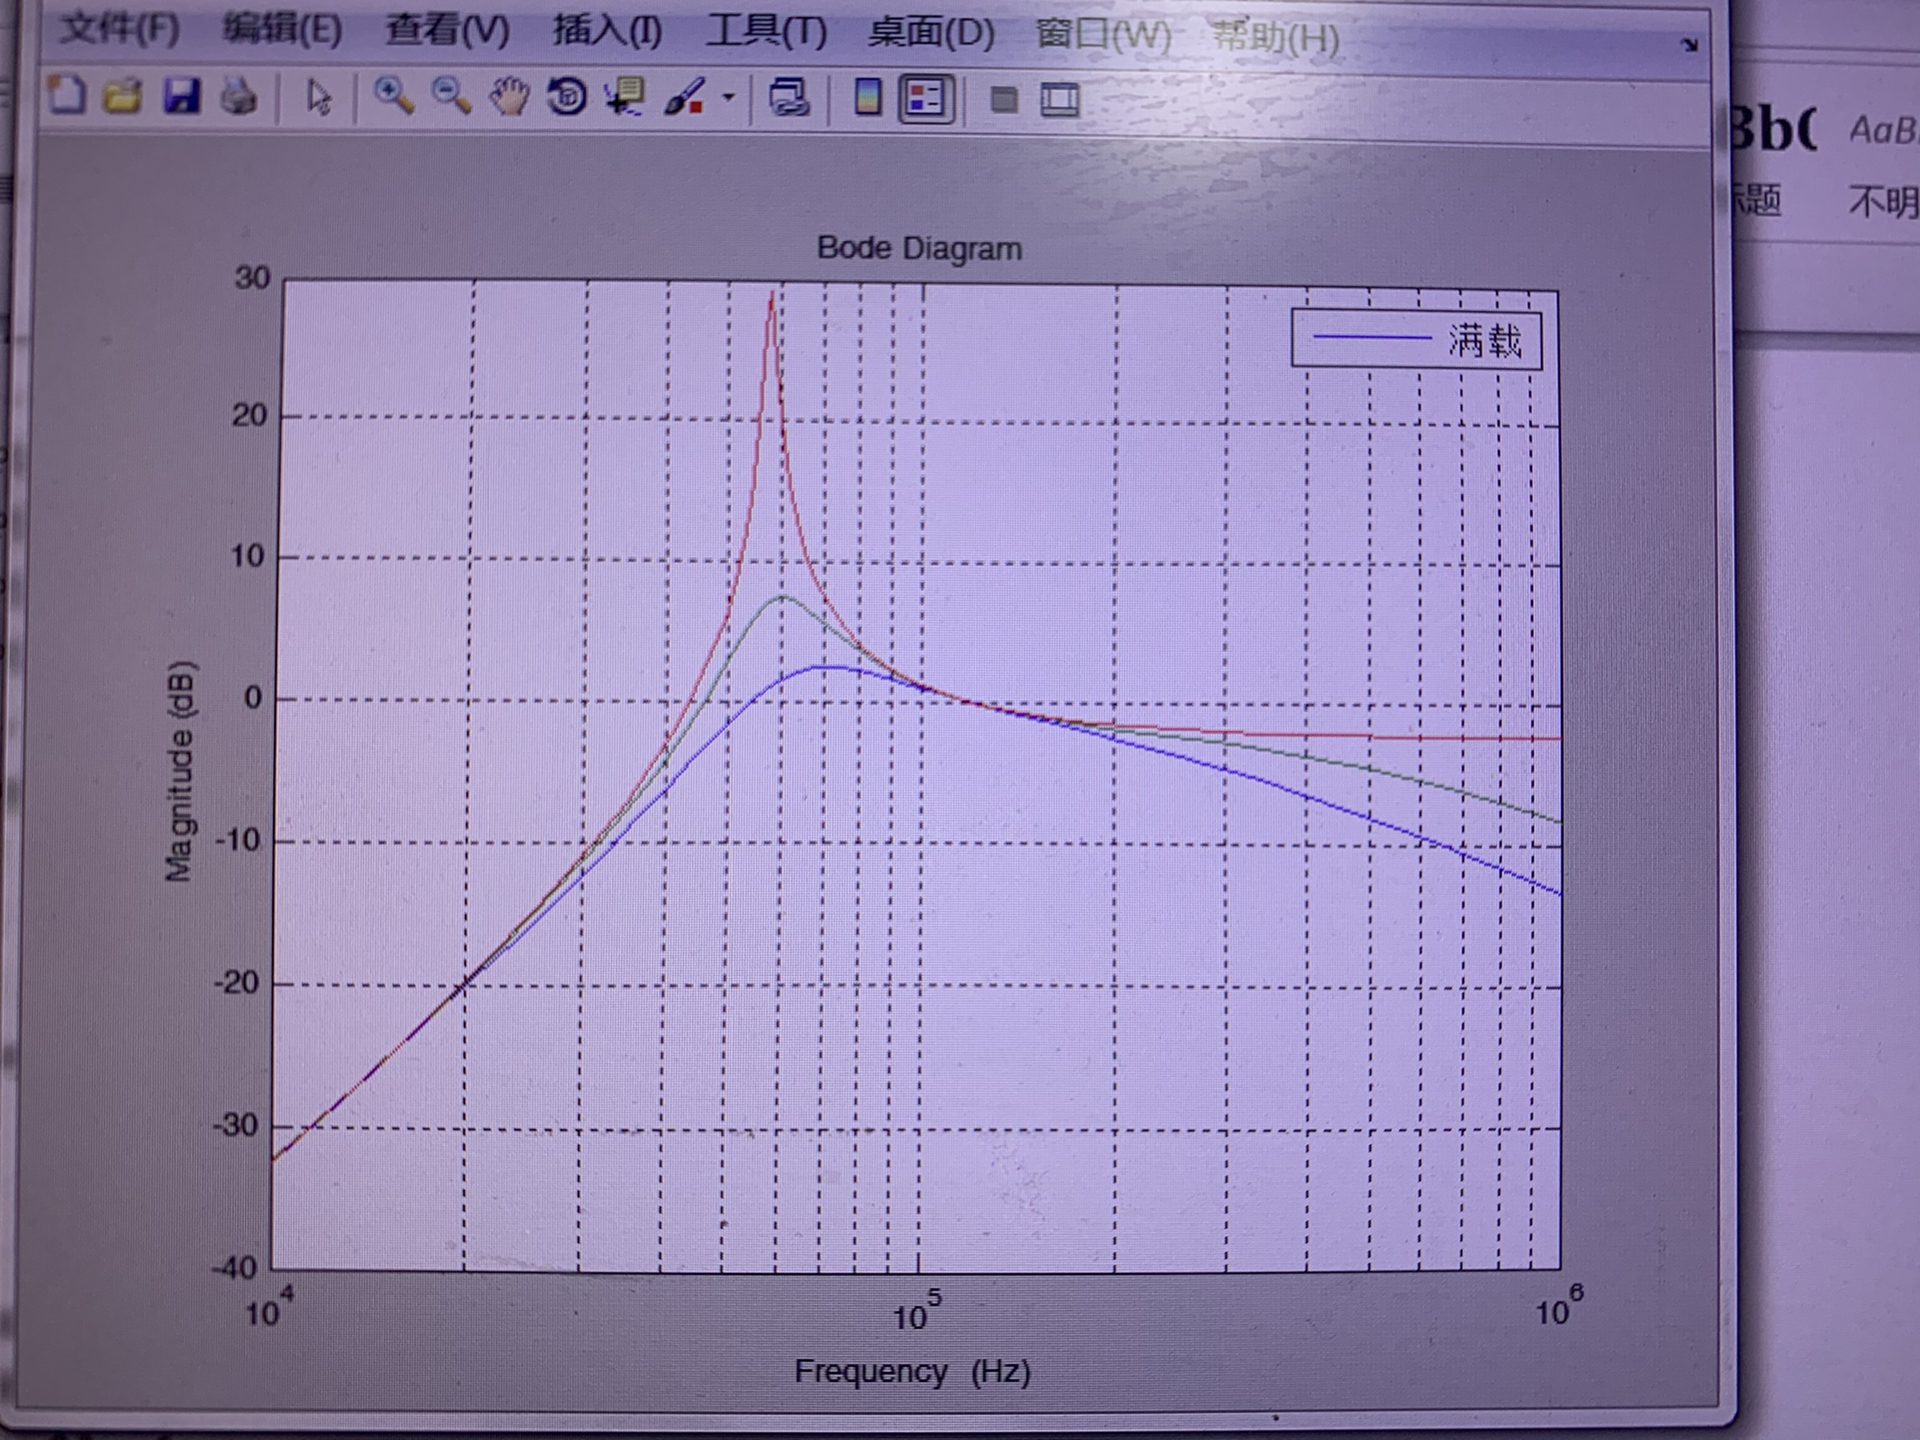Image resolution: width=1920 pixels, height=1440 pixels.
Task: Select the Zoom In magnifier tool
Action: pyautogui.click(x=393, y=97)
